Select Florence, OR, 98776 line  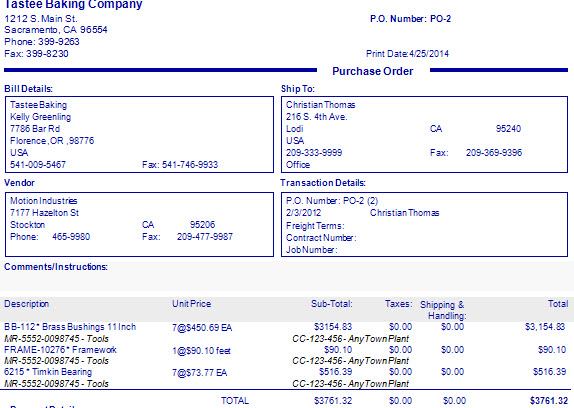52,141
